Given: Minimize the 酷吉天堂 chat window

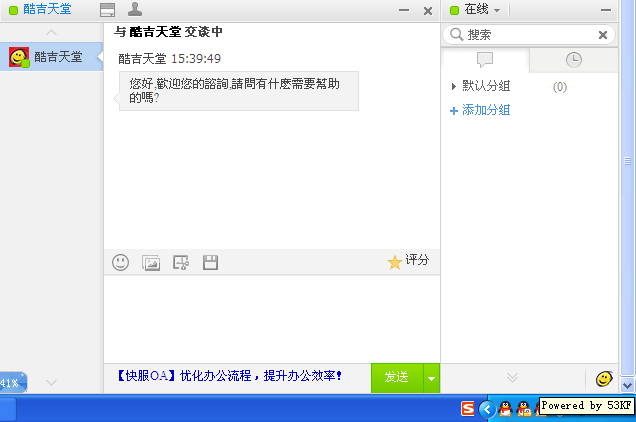Looking at the screenshot, I should pos(404,10).
